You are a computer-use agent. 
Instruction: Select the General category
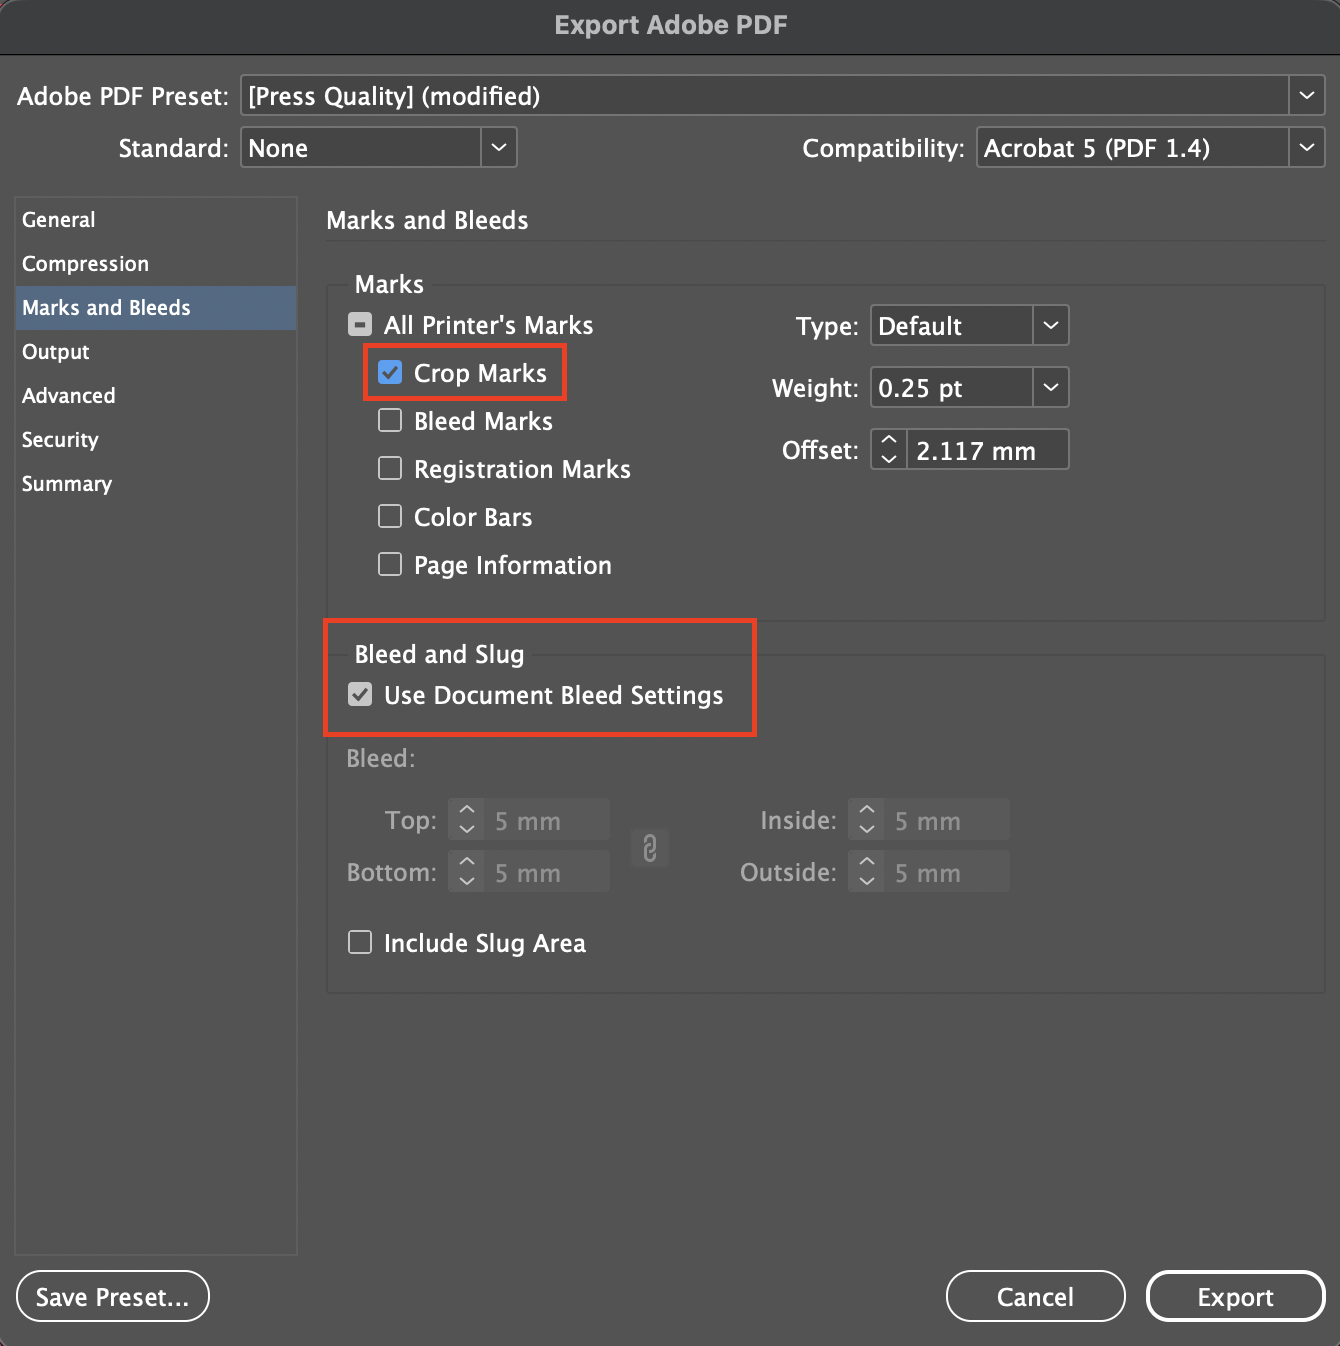coord(156,220)
